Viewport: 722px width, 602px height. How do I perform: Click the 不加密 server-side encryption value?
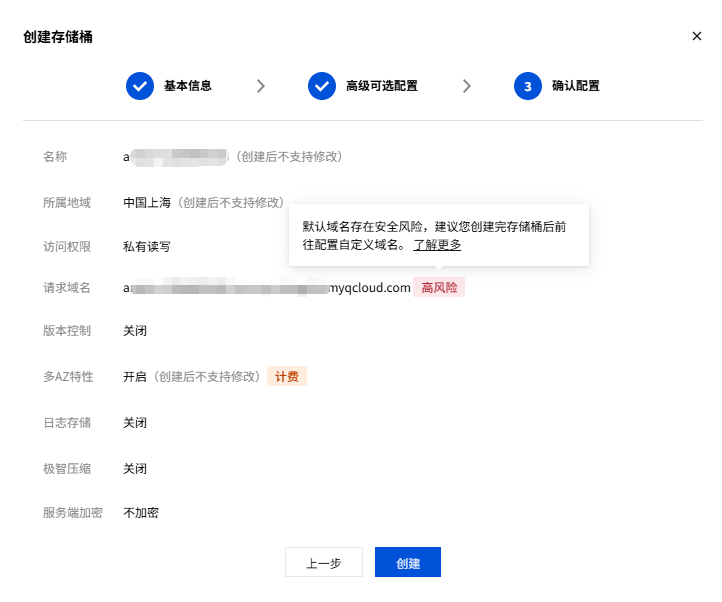coord(141,513)
